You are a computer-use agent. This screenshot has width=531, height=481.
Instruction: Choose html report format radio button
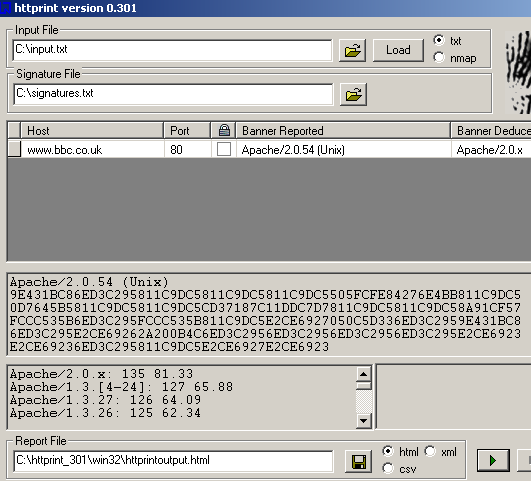(x=388, y=451)
